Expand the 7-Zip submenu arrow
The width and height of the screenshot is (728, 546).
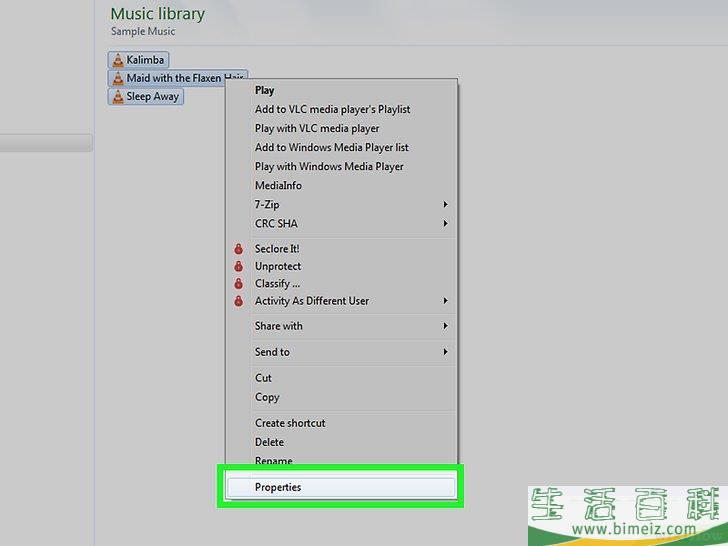pyautogui.click(x=445, y=205)
